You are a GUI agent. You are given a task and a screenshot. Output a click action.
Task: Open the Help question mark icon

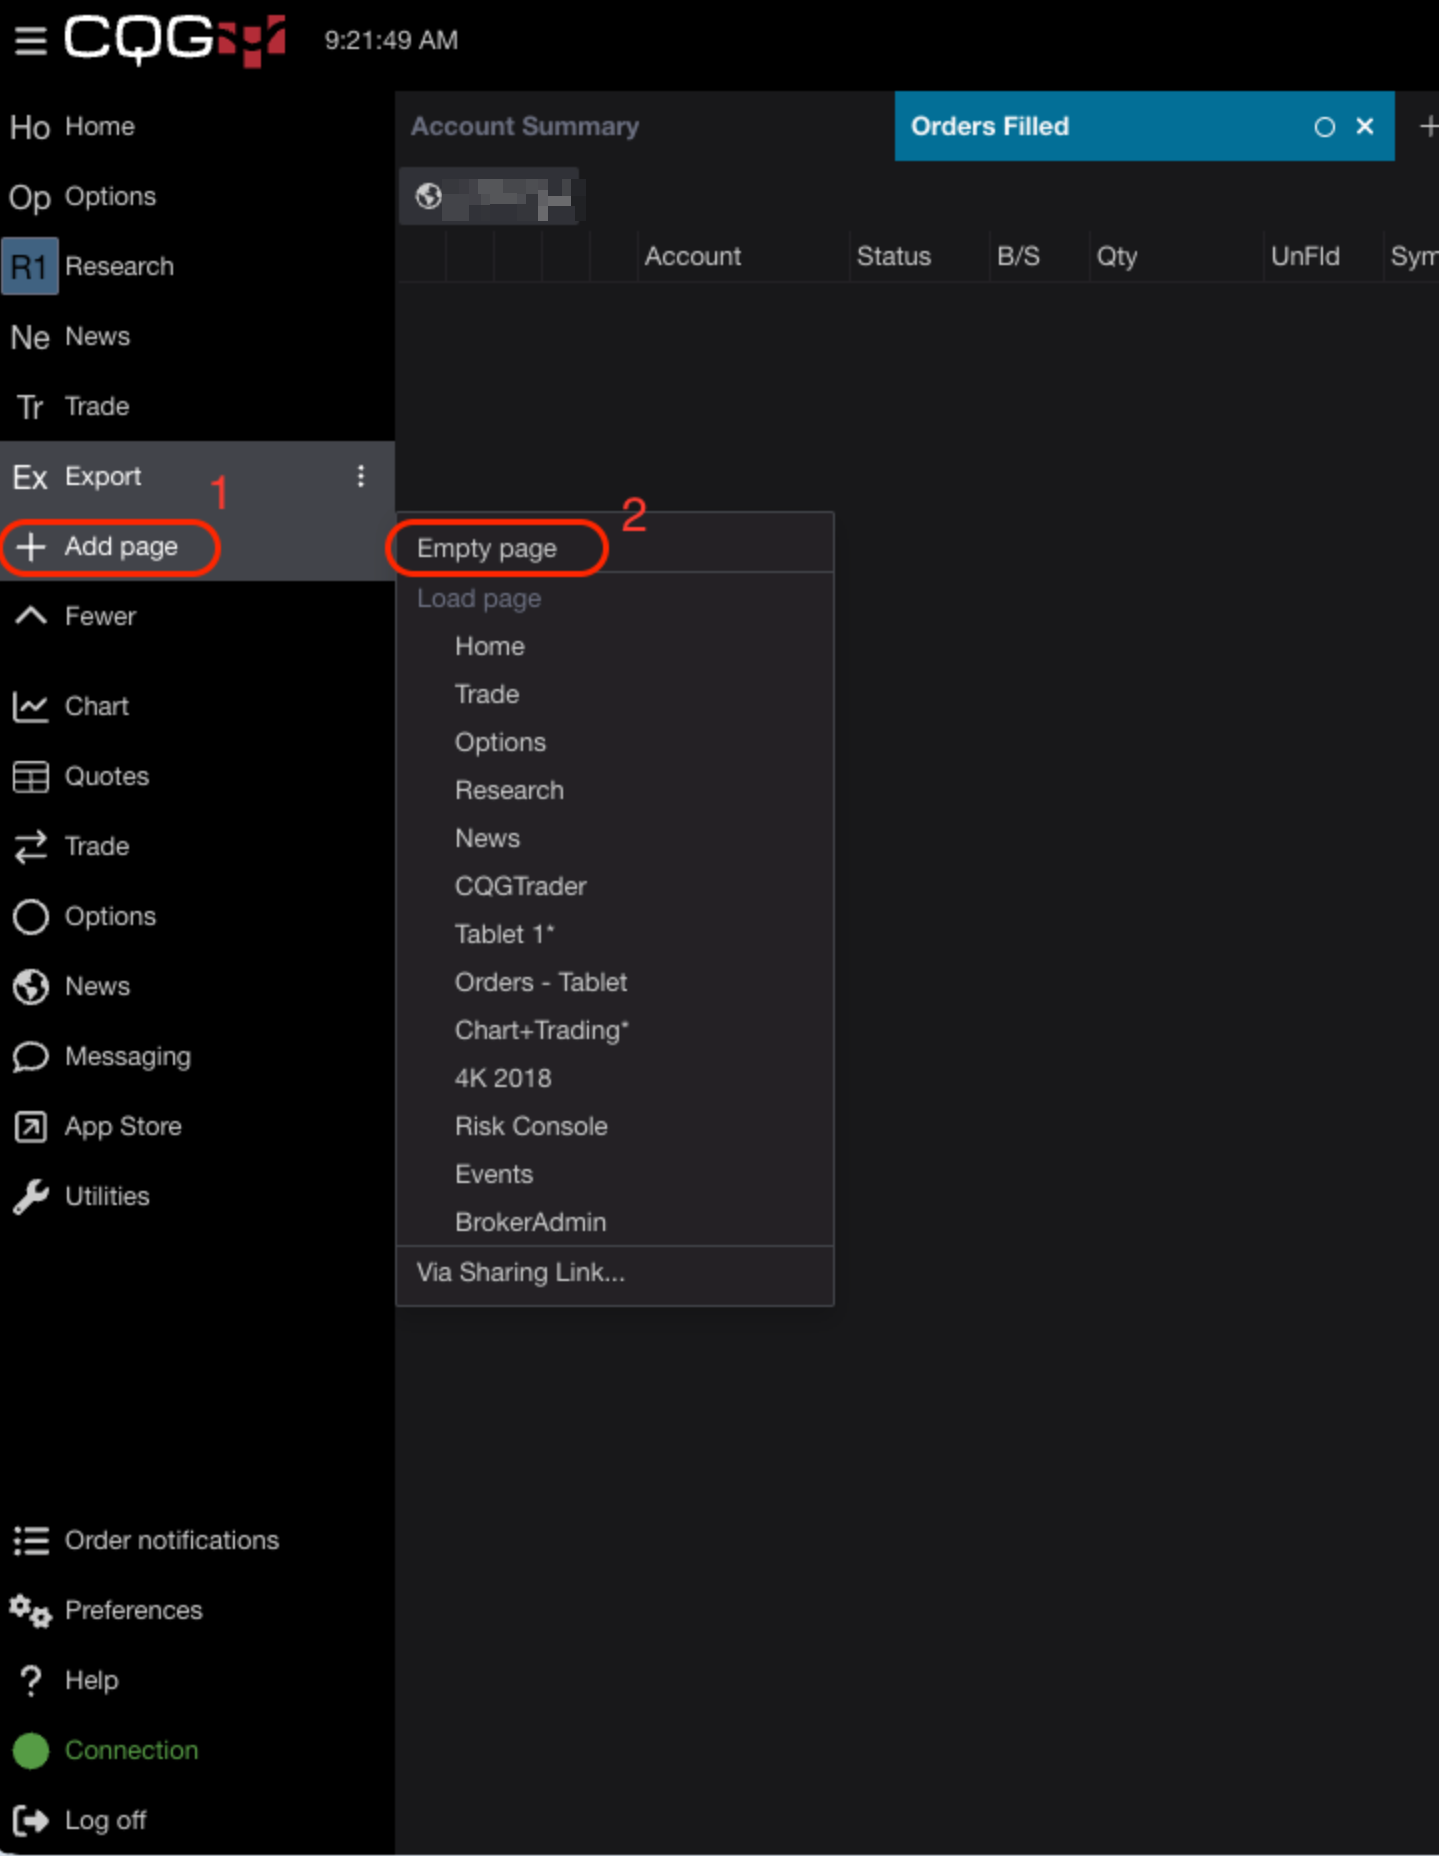31,1681
